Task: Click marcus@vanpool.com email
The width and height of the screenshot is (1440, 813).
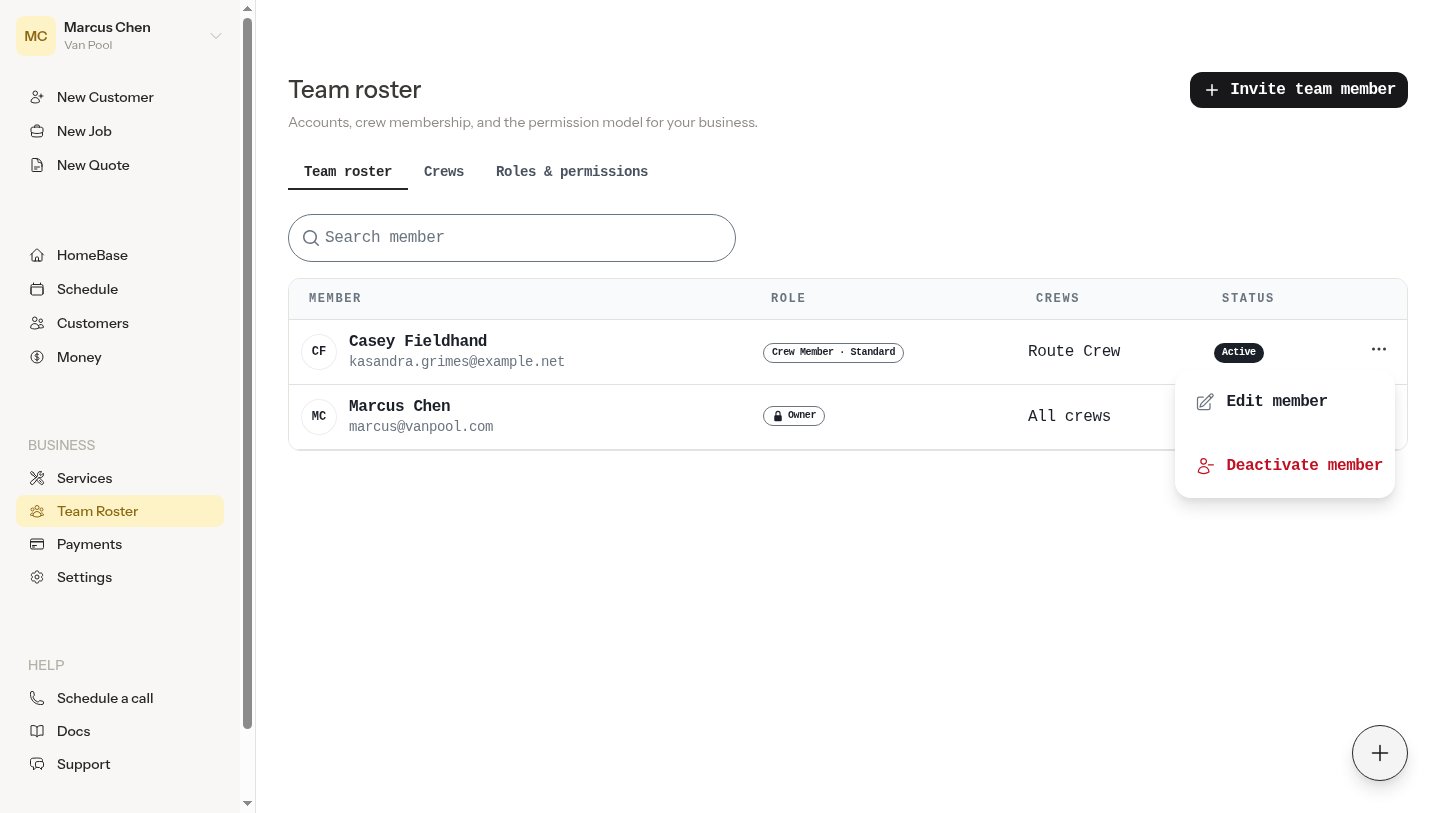Action: 421,427
